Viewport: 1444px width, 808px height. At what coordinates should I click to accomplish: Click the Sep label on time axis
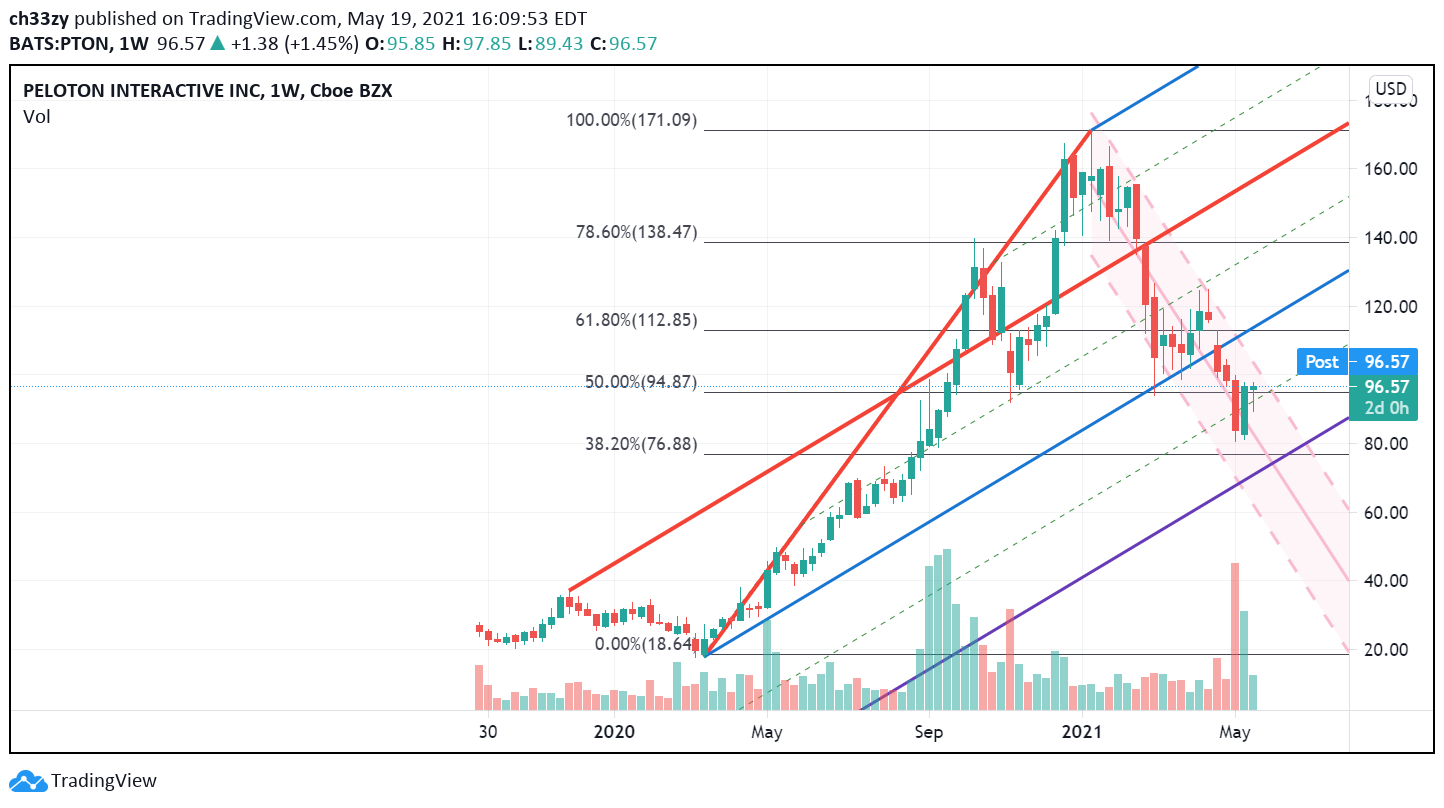929,731
